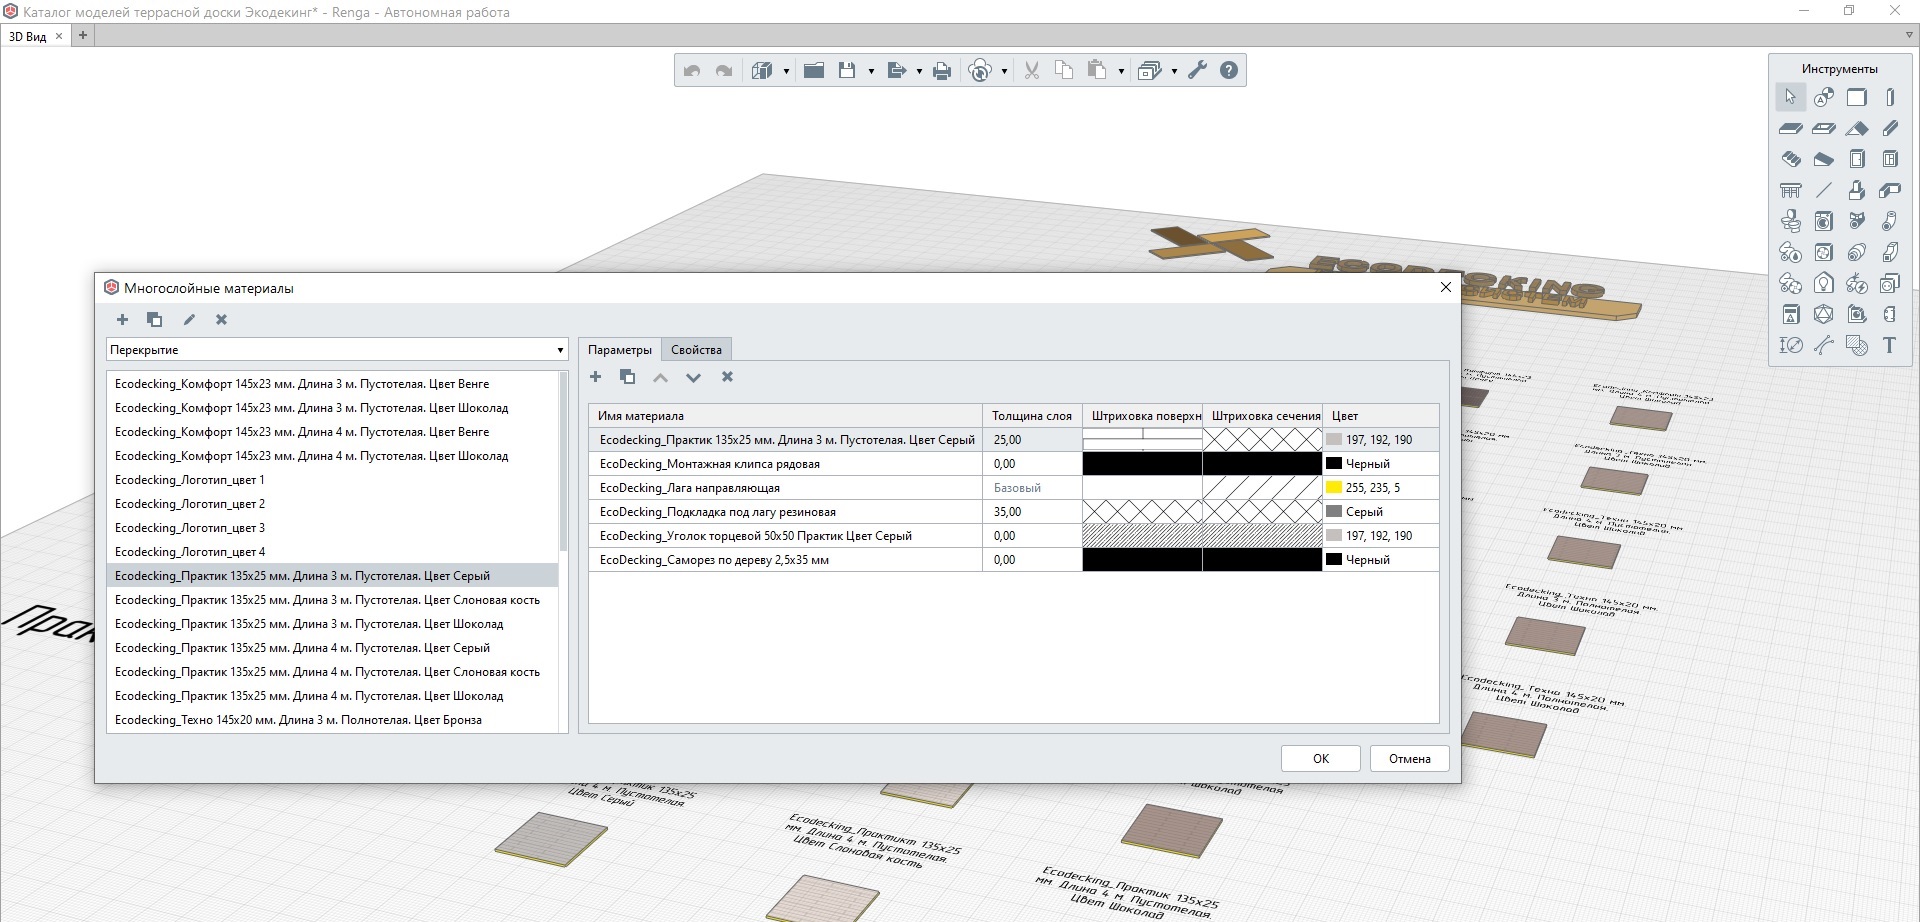Click the Отмена button

1409,758
